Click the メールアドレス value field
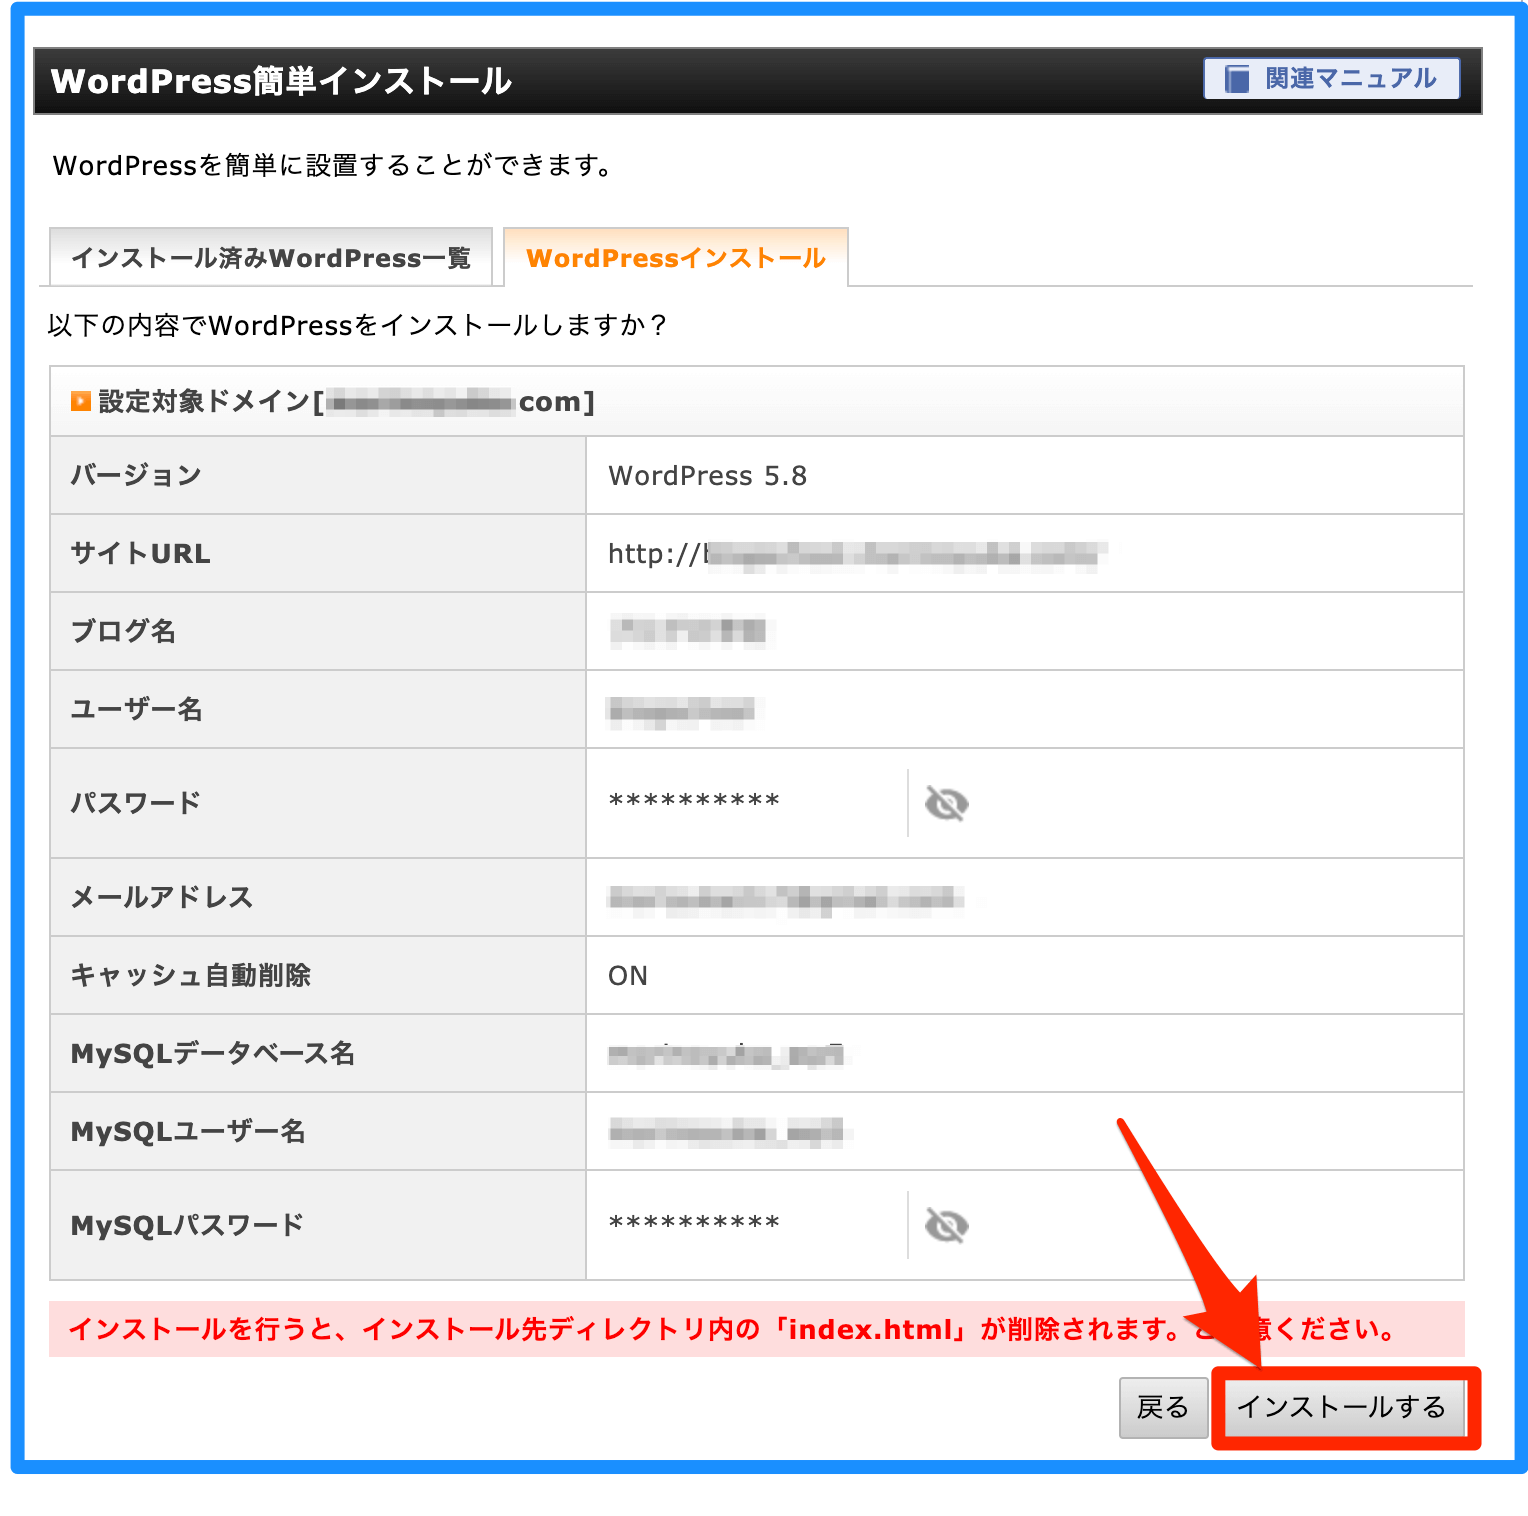The height and width of the screenshot is (1516, 1528). click(785, 897)
